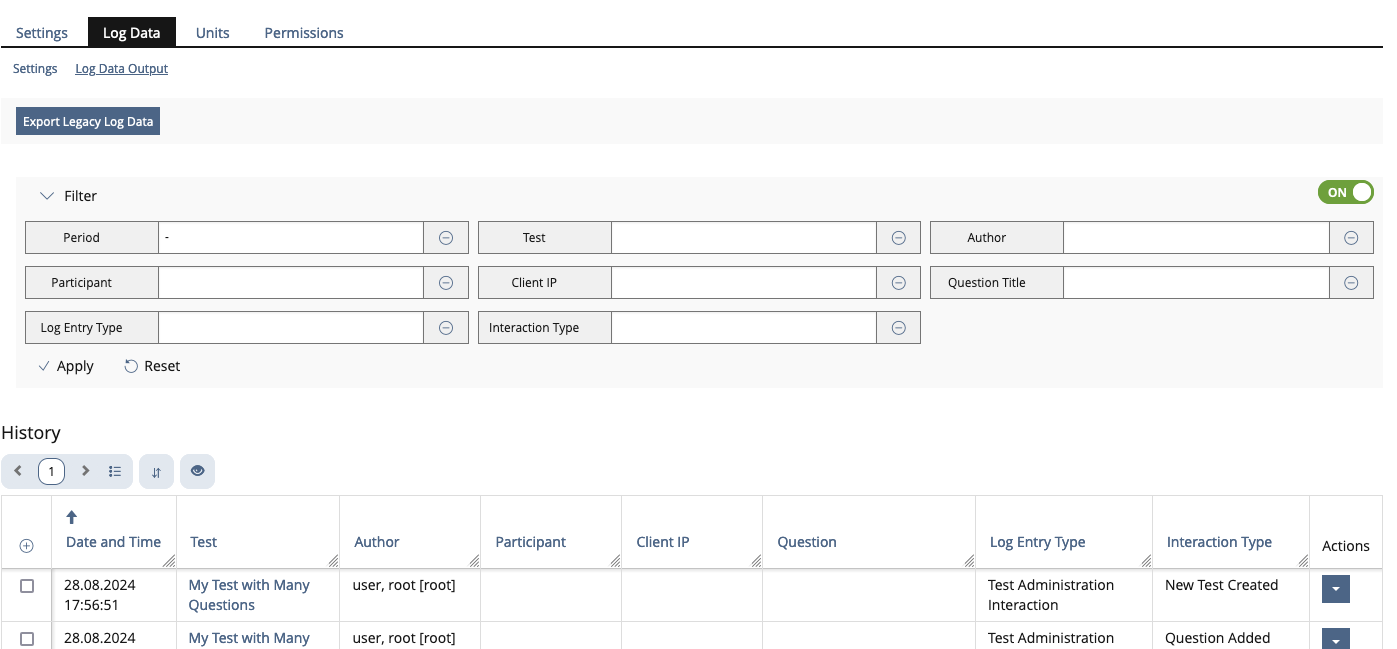Open Actions dropdown for Question Added entry
The height and width of the screenshot is (649, 1397).
tap(1336, 642)
